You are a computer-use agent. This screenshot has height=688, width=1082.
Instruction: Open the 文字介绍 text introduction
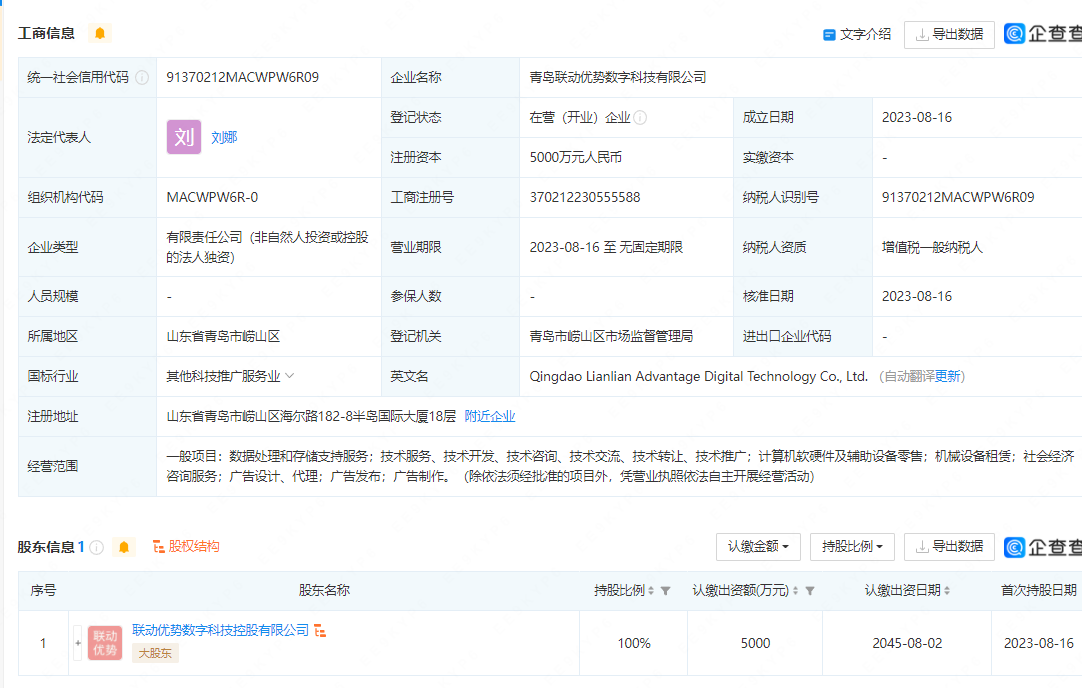(x=857, y=35)
